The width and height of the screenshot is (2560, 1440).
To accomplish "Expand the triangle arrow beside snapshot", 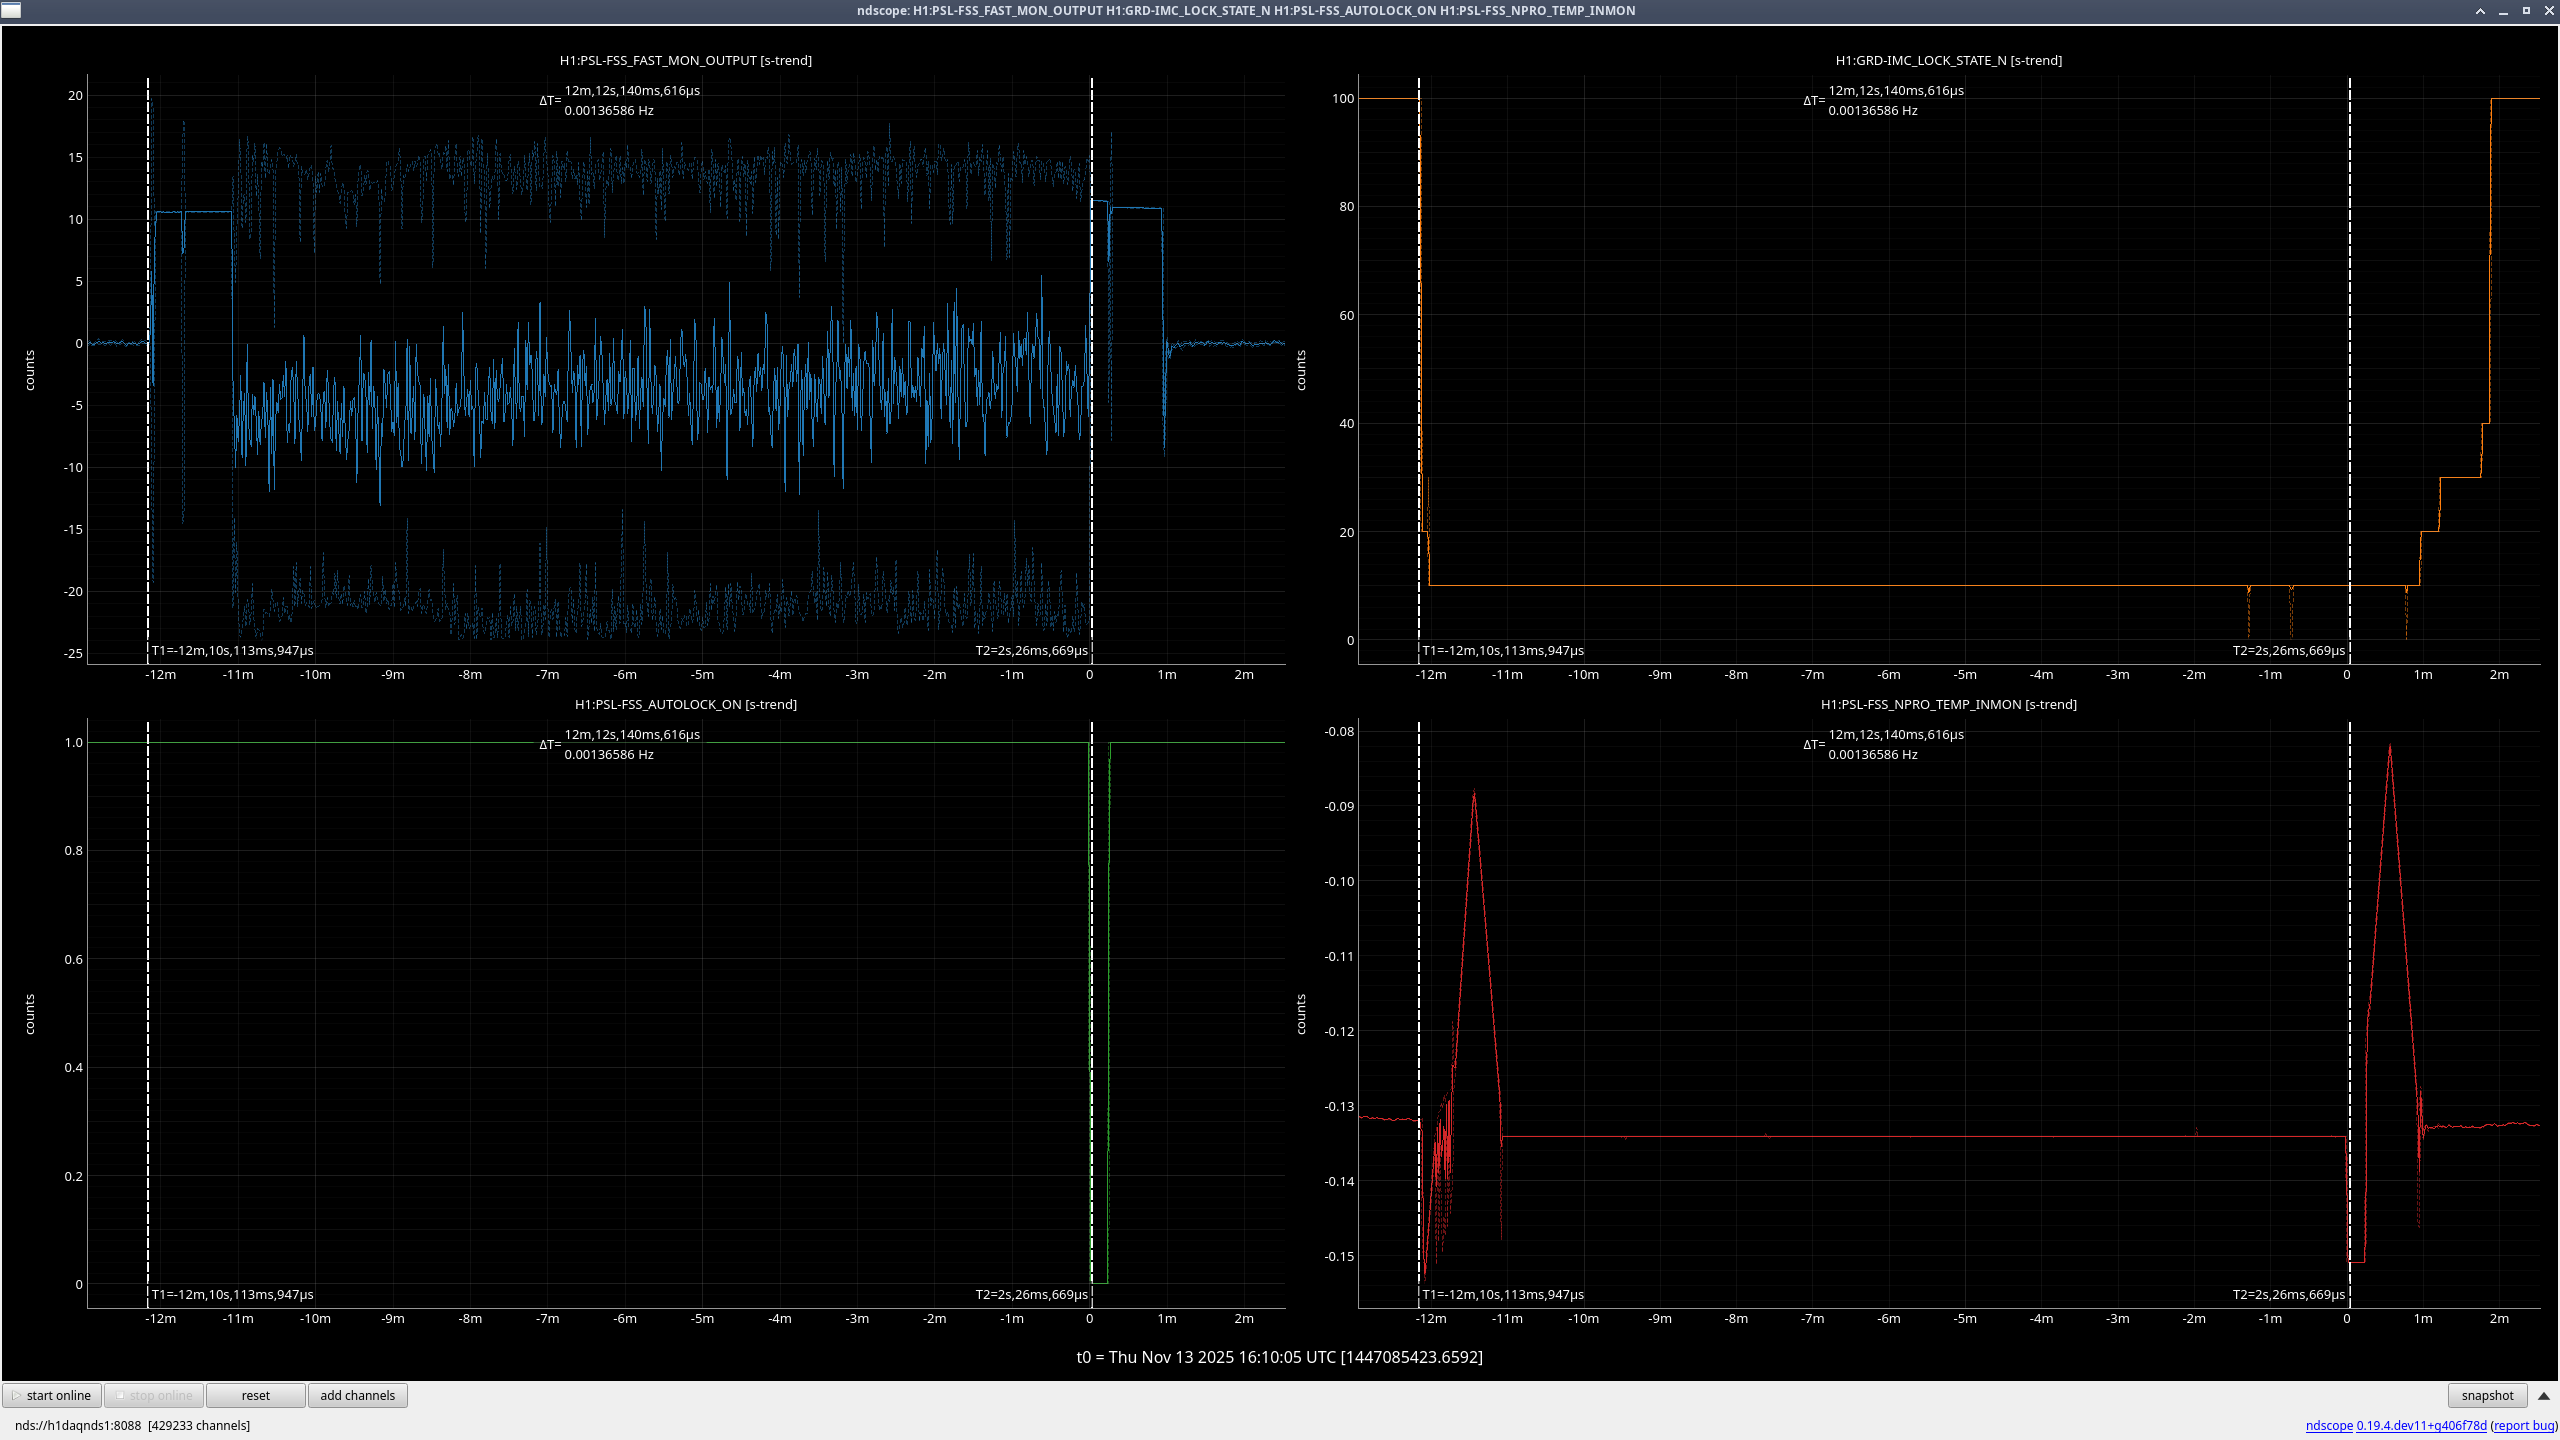I will 2544,1395.
